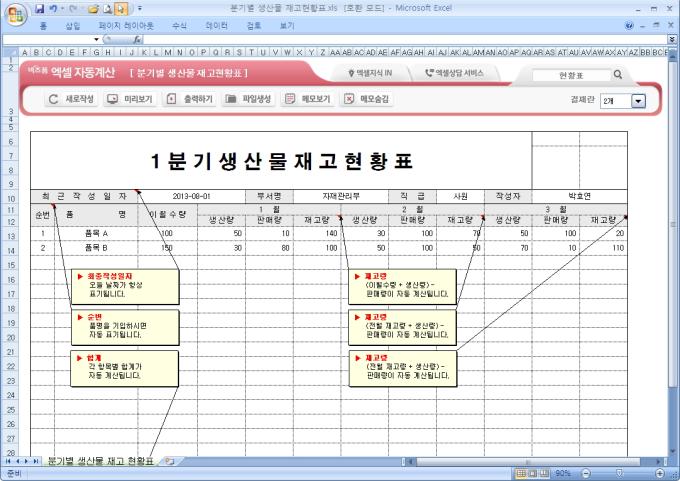Select the 품목 A cell

tap(96, 234)
